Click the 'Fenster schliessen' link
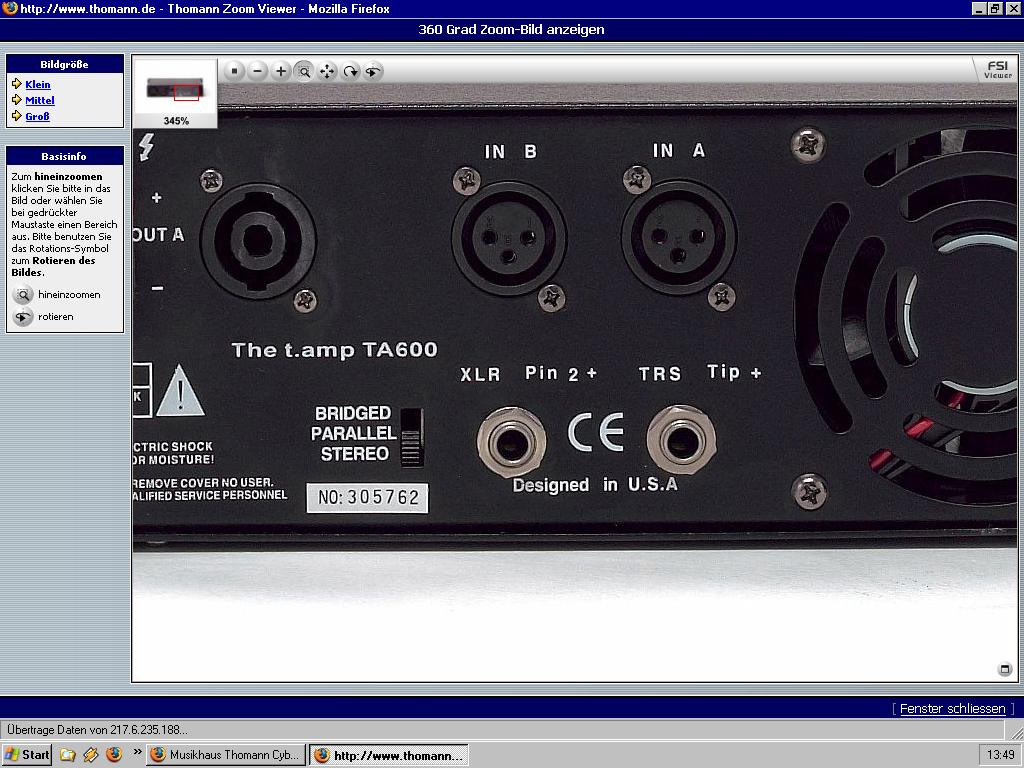This screenshot has height=768, width=1024. [952, 709]
